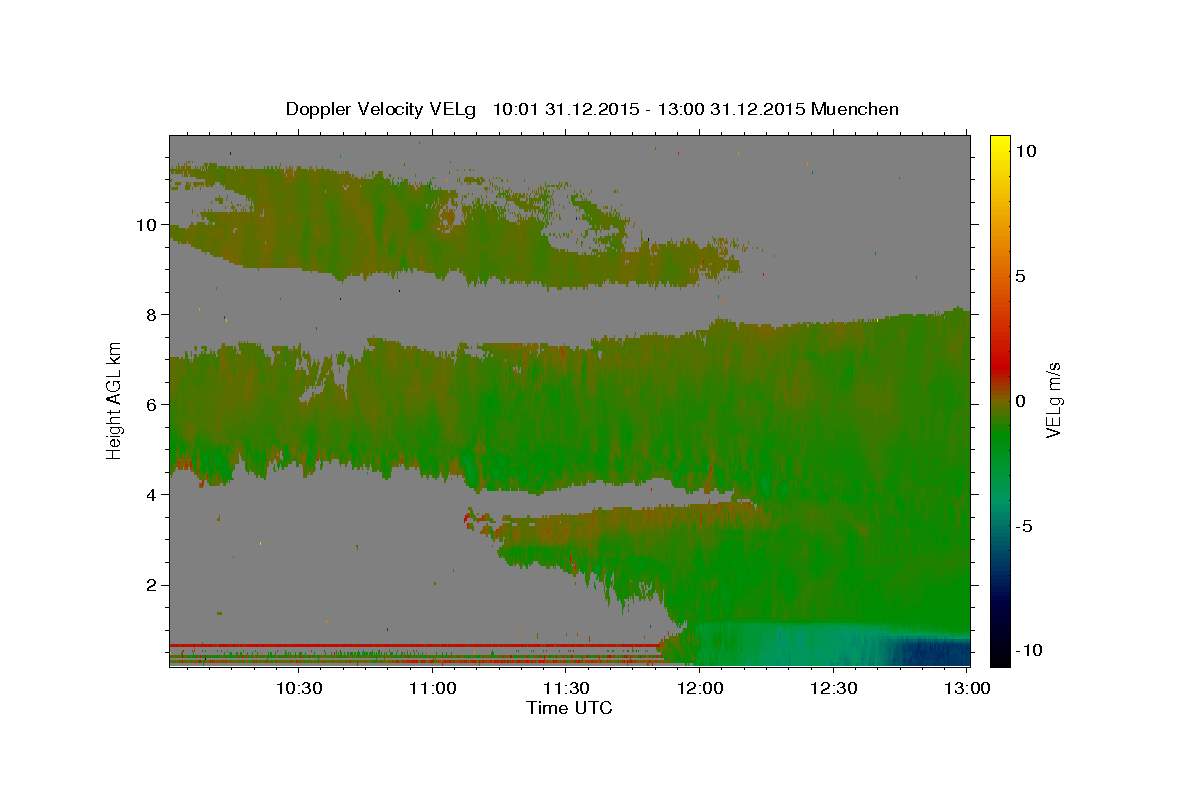The width and height of the screenshot is (1200, 800).
Task: Click the 12:00 time axis tick label
Action: [700, 688]
